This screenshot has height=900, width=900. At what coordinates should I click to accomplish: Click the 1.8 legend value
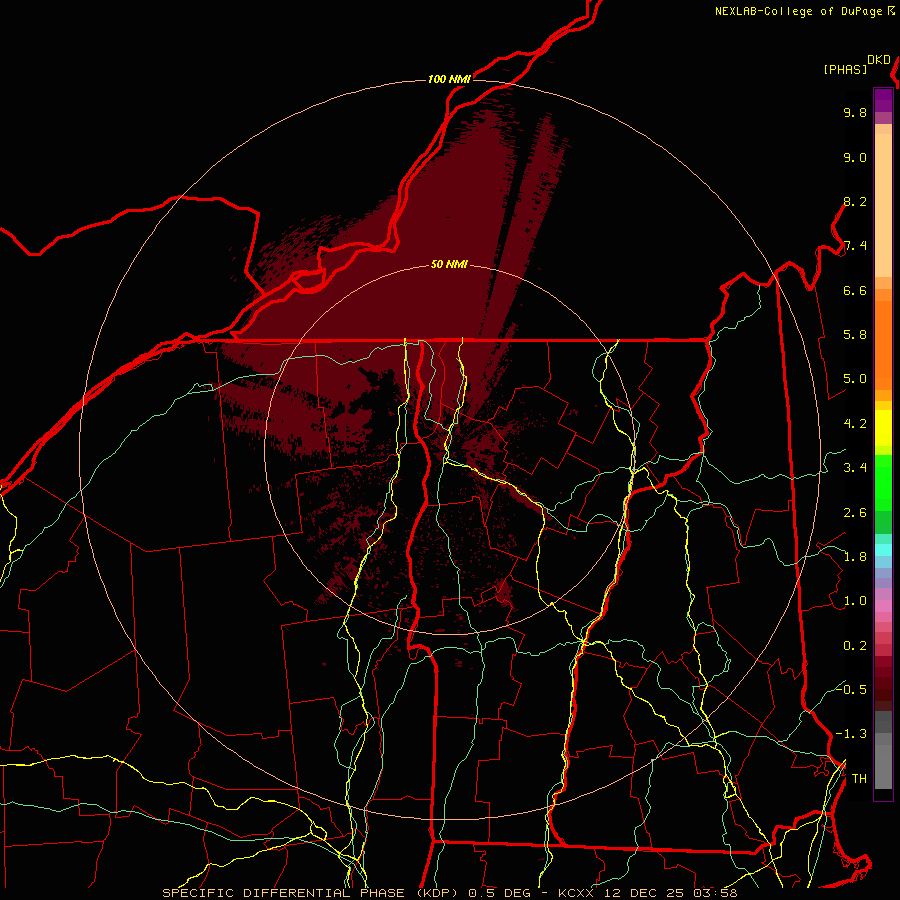coord(855,557)
